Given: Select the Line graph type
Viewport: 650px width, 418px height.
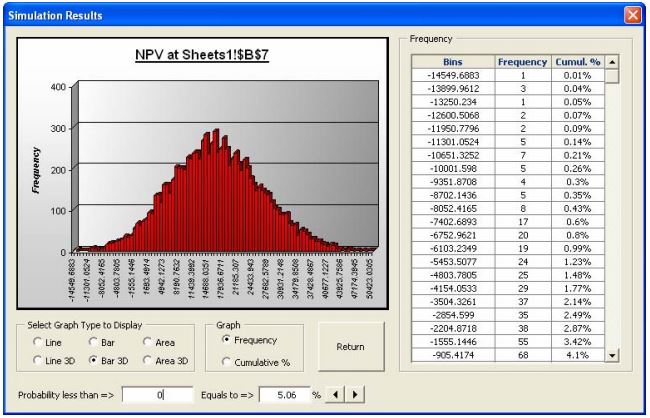Looking at the screenshot, I should click(47, 343).
